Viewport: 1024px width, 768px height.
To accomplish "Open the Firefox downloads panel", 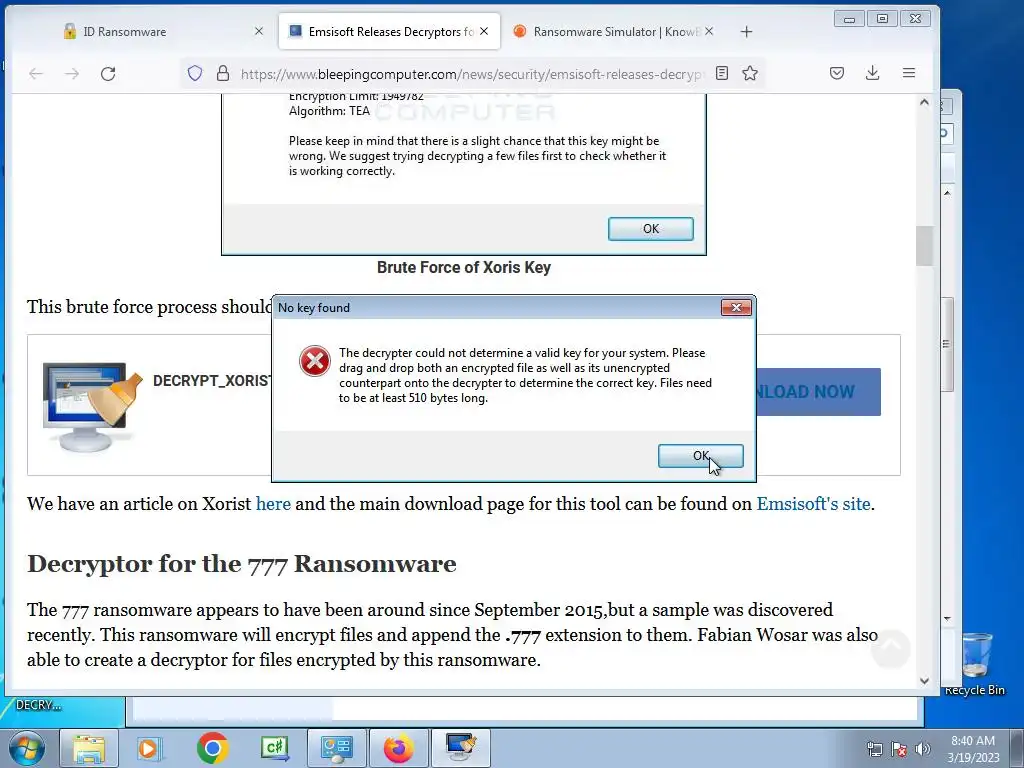I will [x=872, y=73].
